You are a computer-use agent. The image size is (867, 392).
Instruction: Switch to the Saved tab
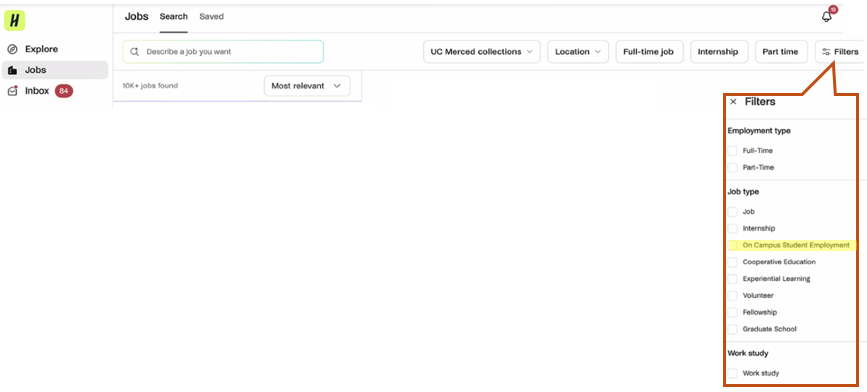[x=212, y=17]
